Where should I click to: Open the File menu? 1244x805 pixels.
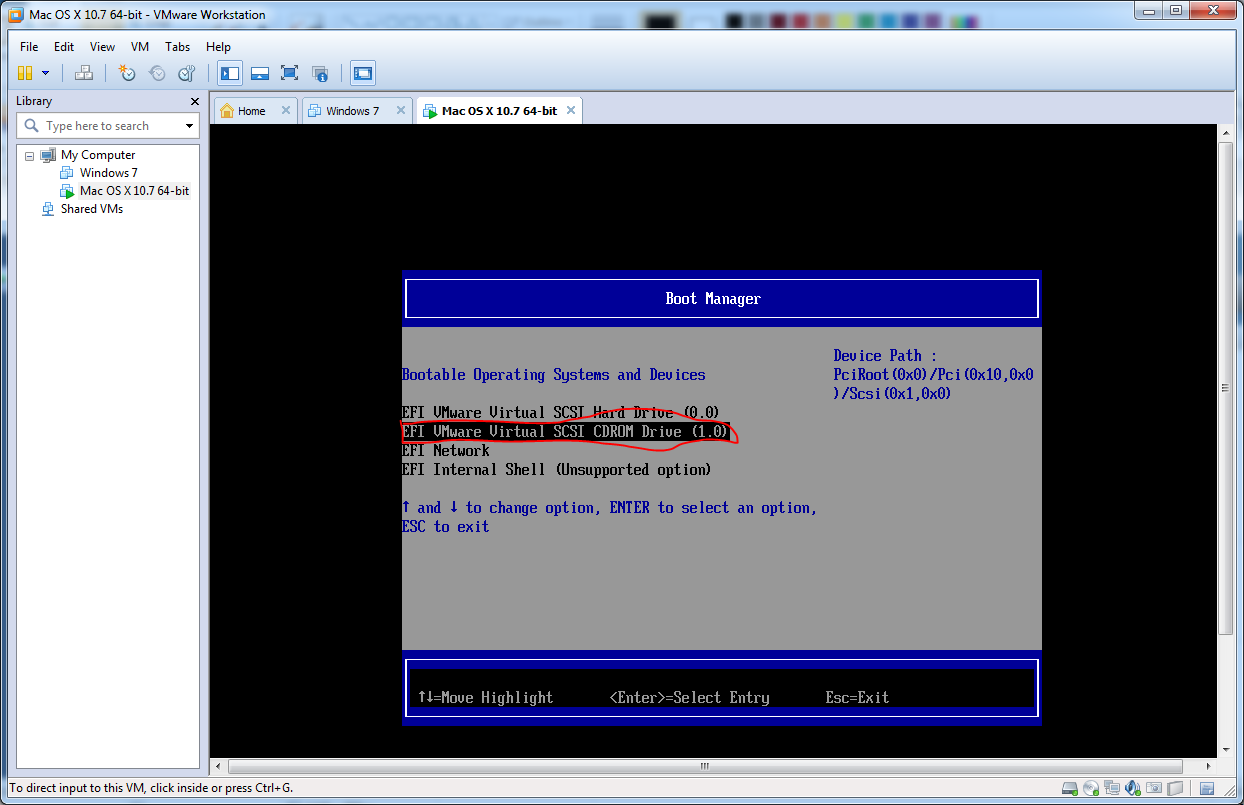click(x=29, y=47)
